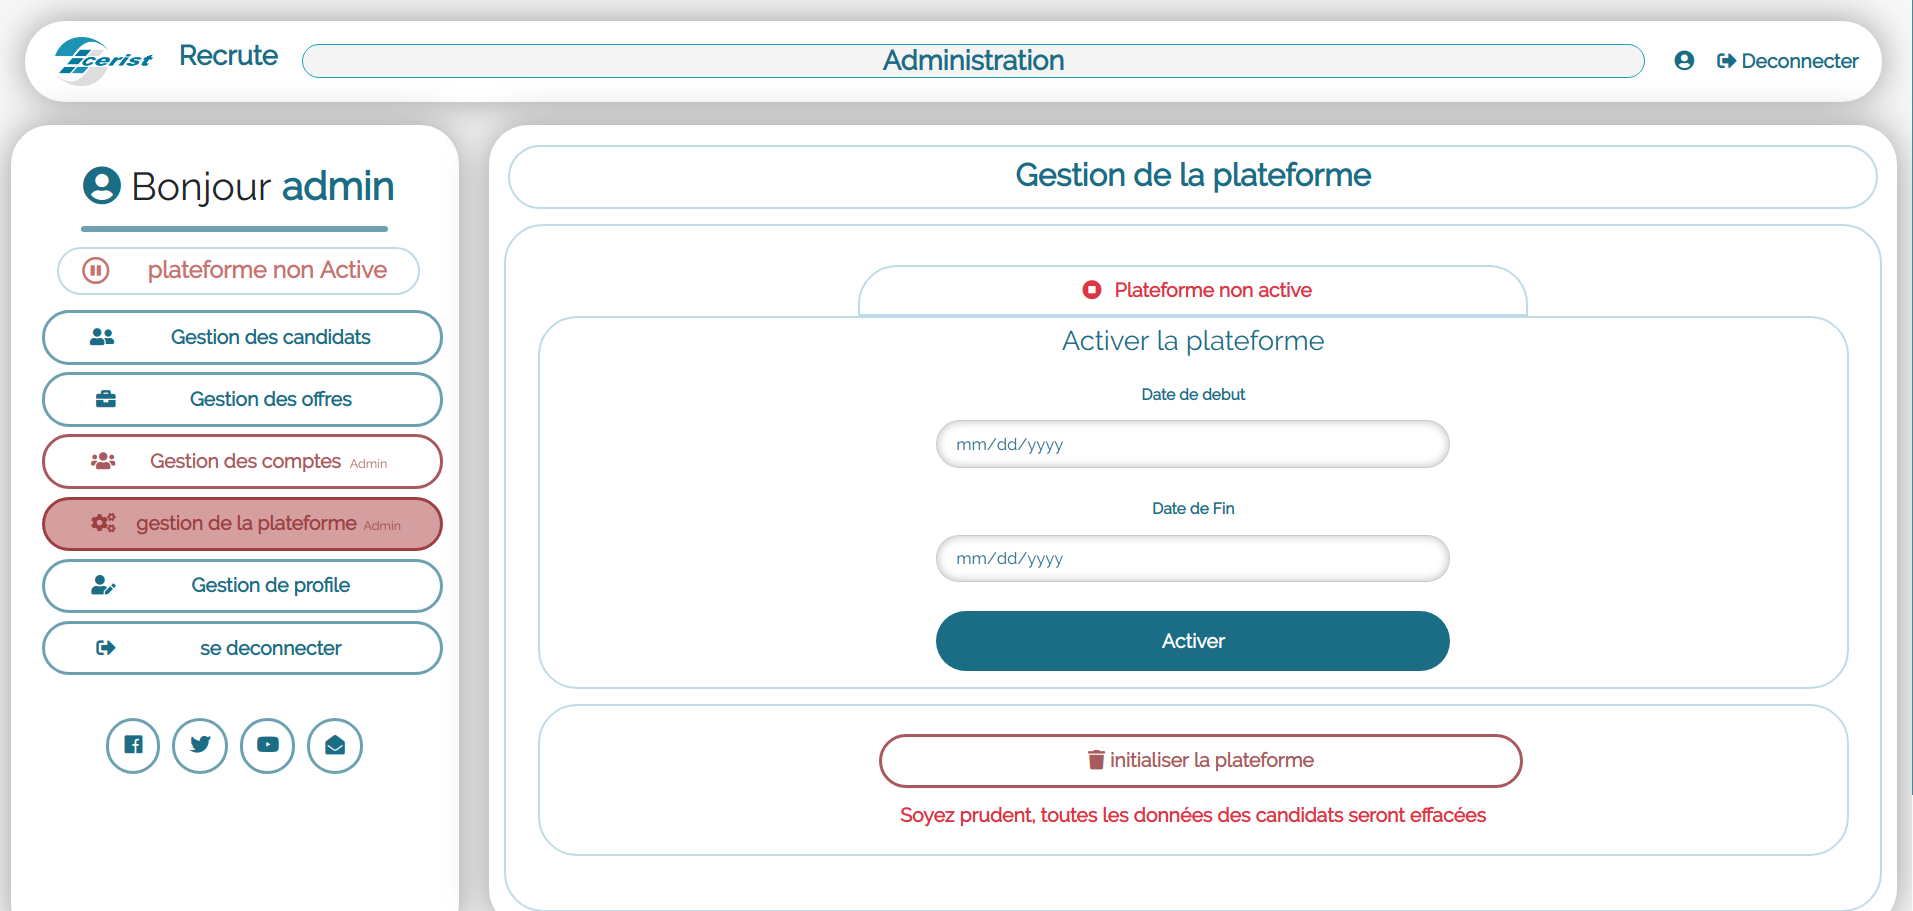Screen dimensions: 1913x911
Task: Click the 'Gestion de la plateforme' heading
Action: point(1193,176)
